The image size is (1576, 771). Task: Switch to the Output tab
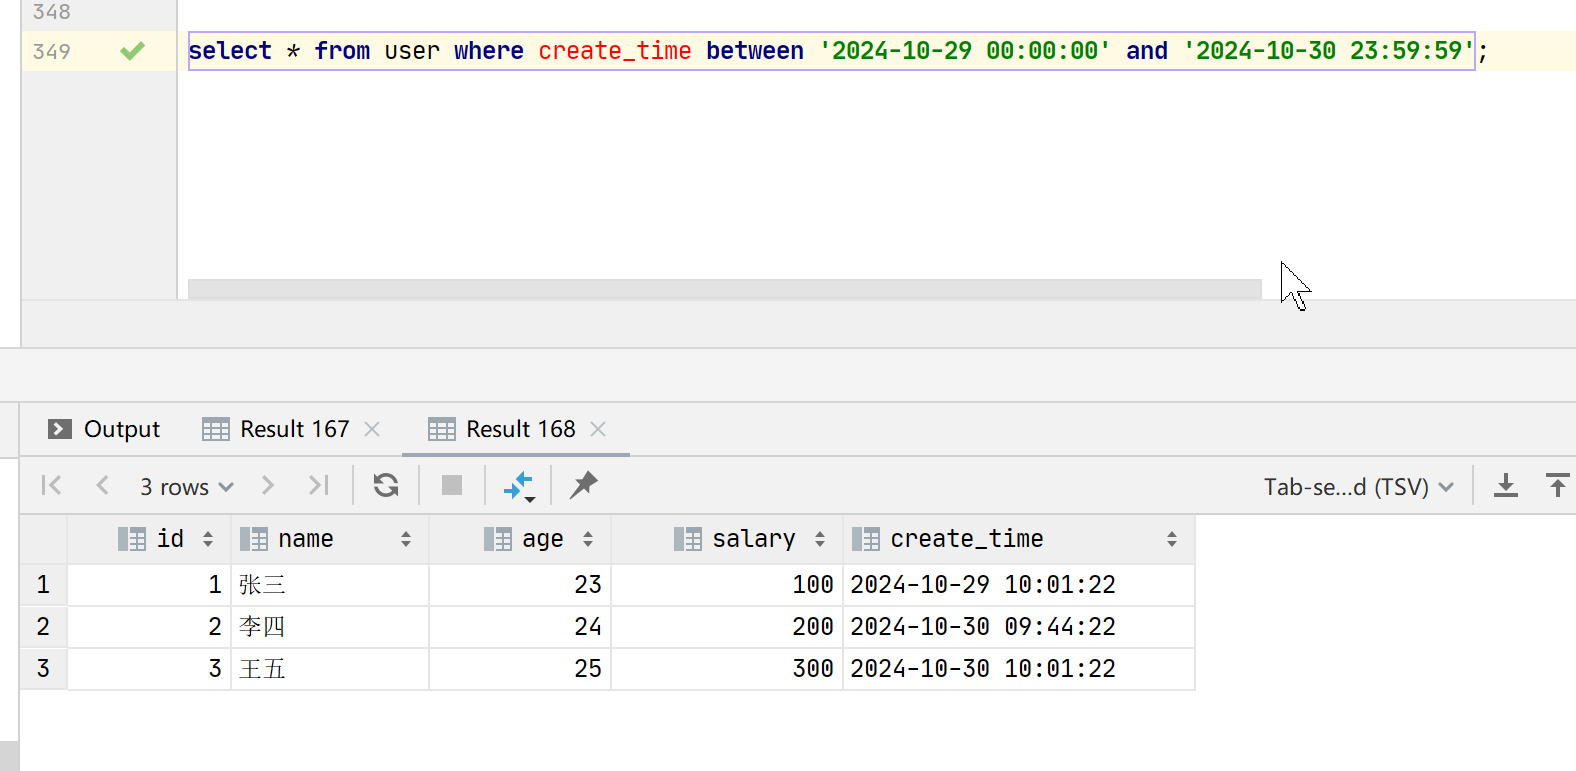(104, 429)
